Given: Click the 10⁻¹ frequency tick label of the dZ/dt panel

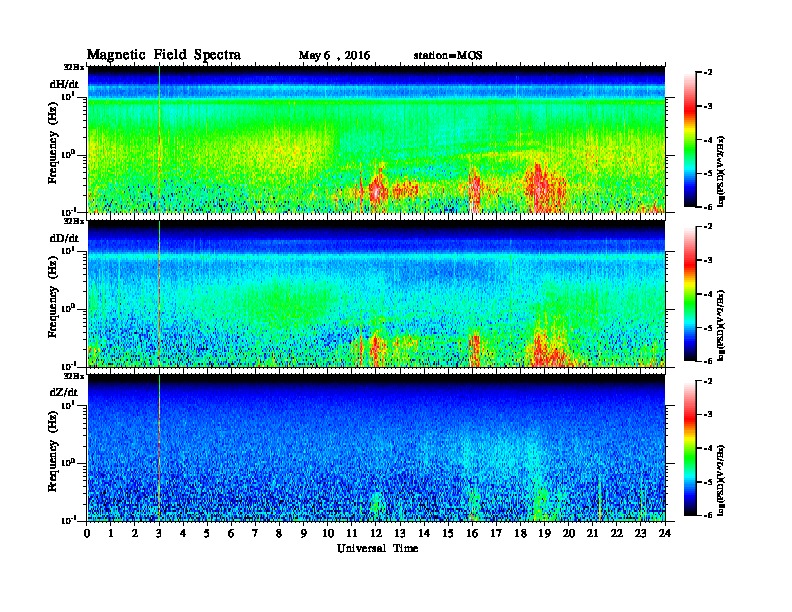Looking at the screenshot, I should pos(68,520).
